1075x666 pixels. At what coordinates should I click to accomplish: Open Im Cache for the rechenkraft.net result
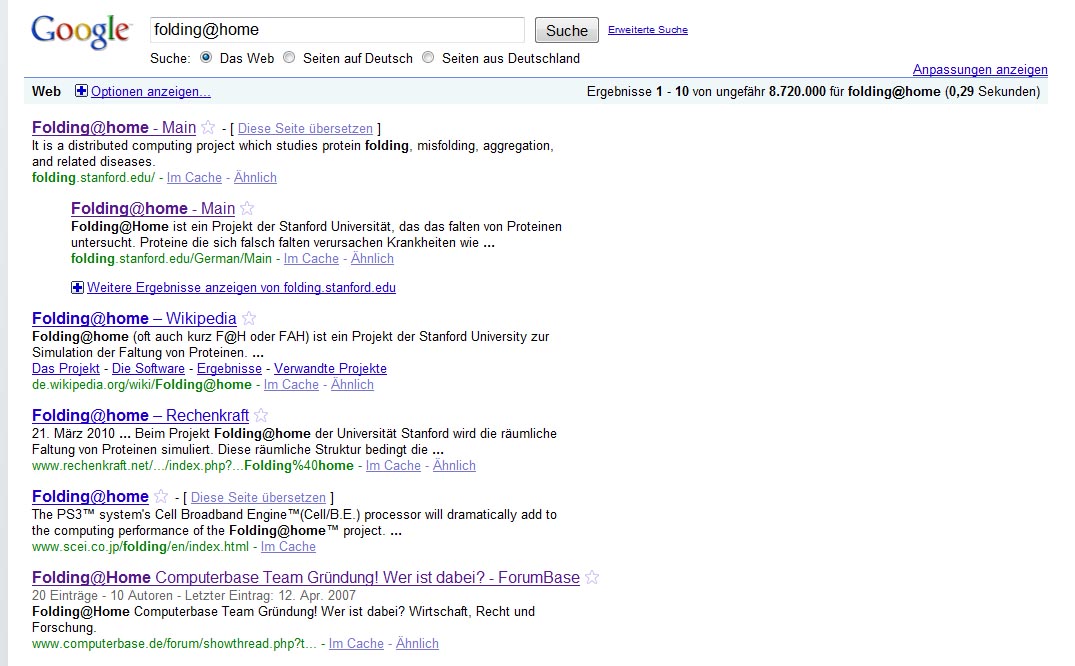(393, 466)
